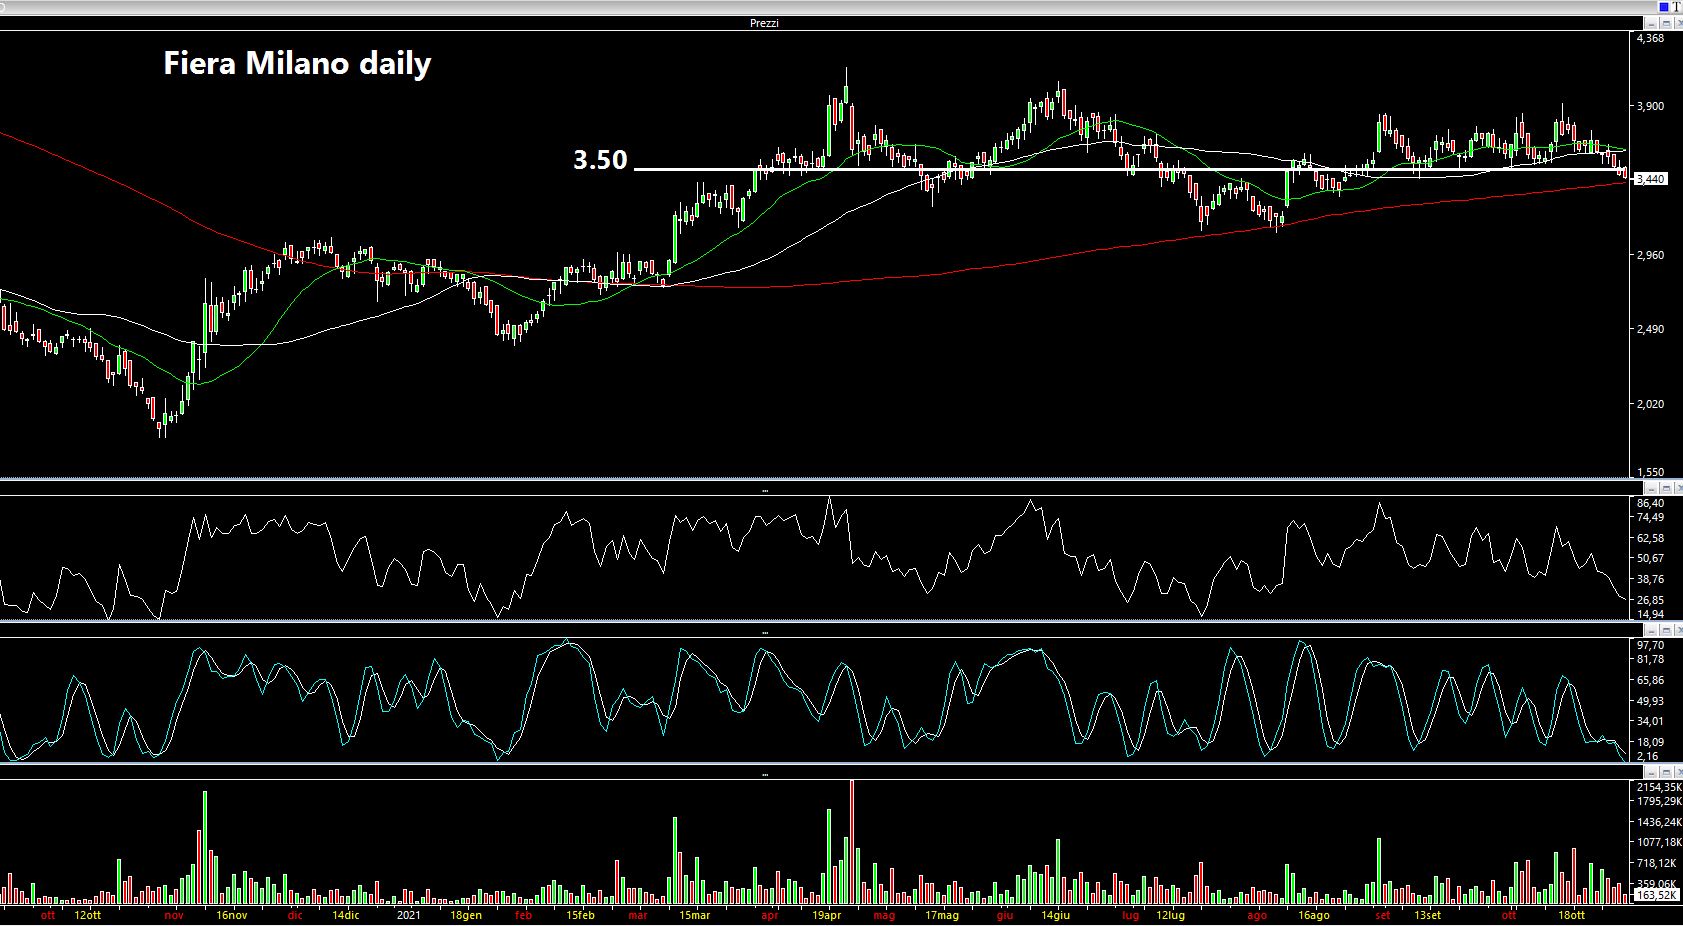The width and height of the screenshot is (1683, 926).
Task: Click the dic month label
Action: point(295,915)
